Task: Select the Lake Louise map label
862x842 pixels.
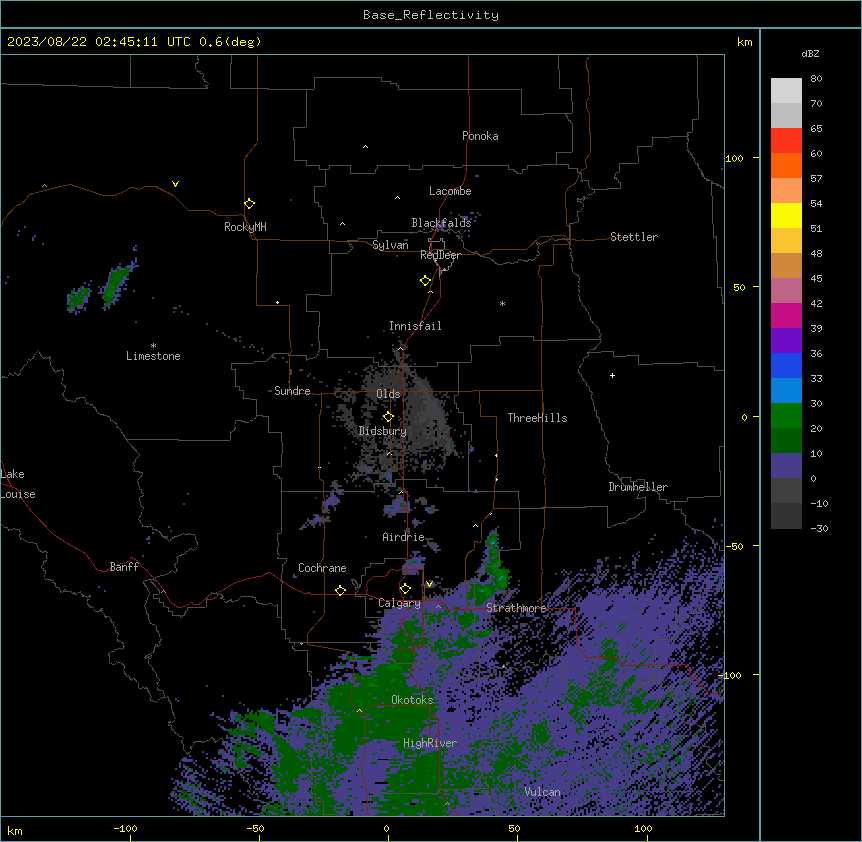Action: tap(18, 484)
